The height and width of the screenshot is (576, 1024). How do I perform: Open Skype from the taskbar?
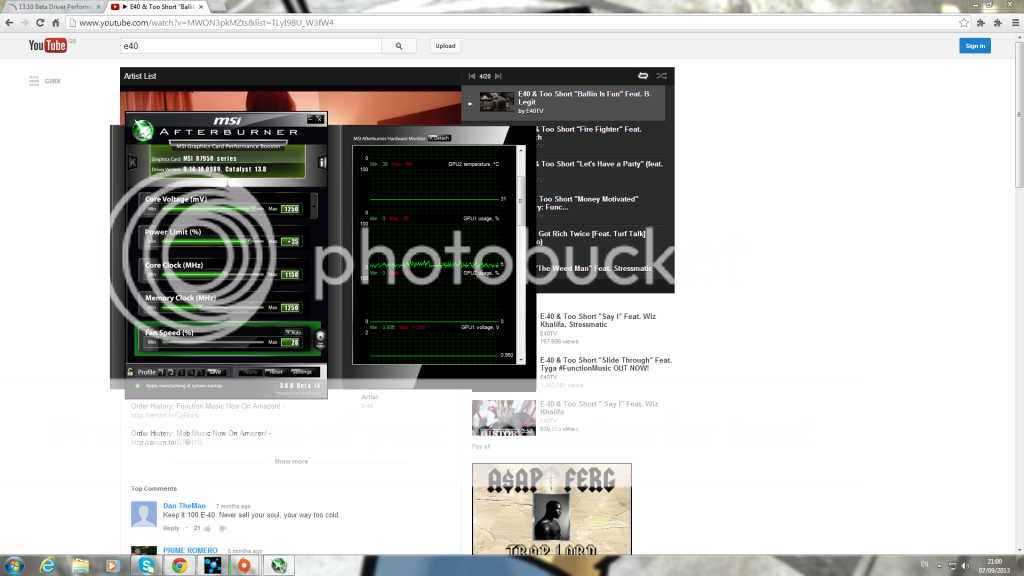[x=146, y=566]
